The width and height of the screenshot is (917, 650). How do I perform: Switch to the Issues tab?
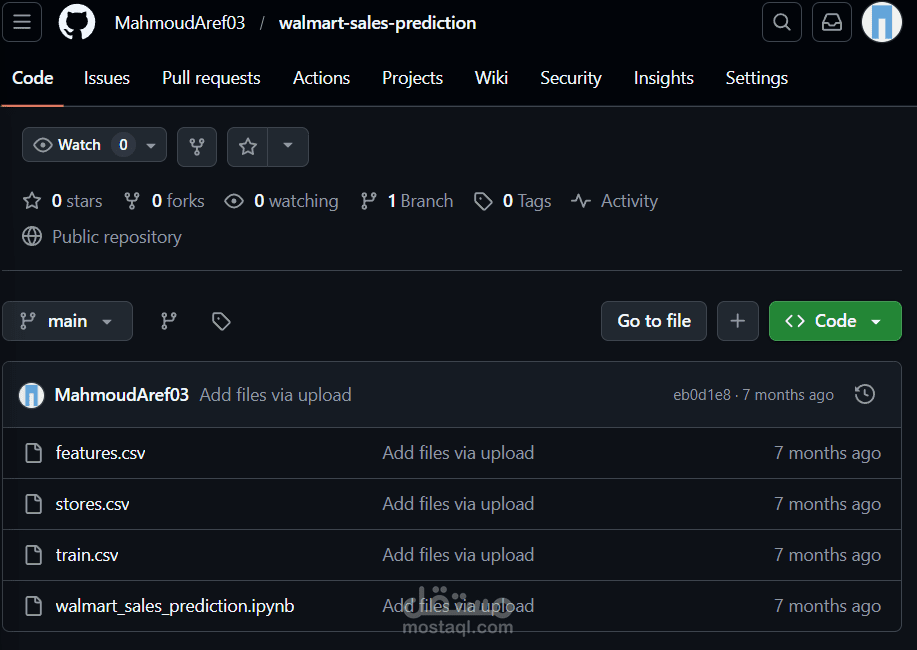(106, 78)
